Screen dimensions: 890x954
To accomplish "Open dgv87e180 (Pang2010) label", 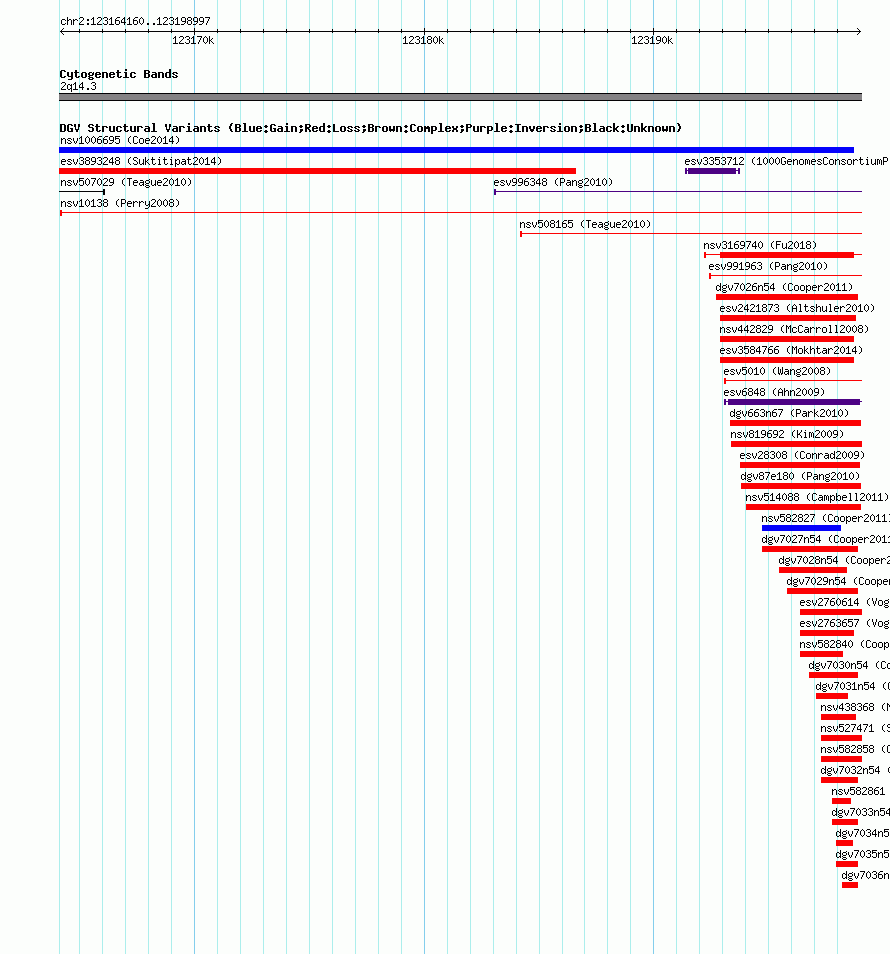I will tap(800, 476).
